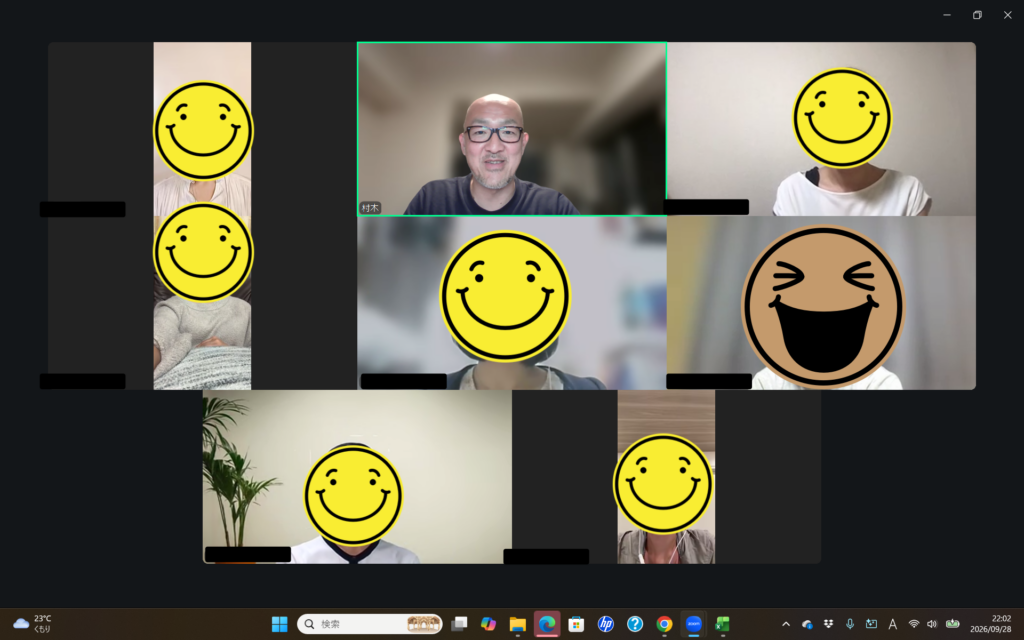Open File Explorer from the taskbar

[x=517, y=624]
